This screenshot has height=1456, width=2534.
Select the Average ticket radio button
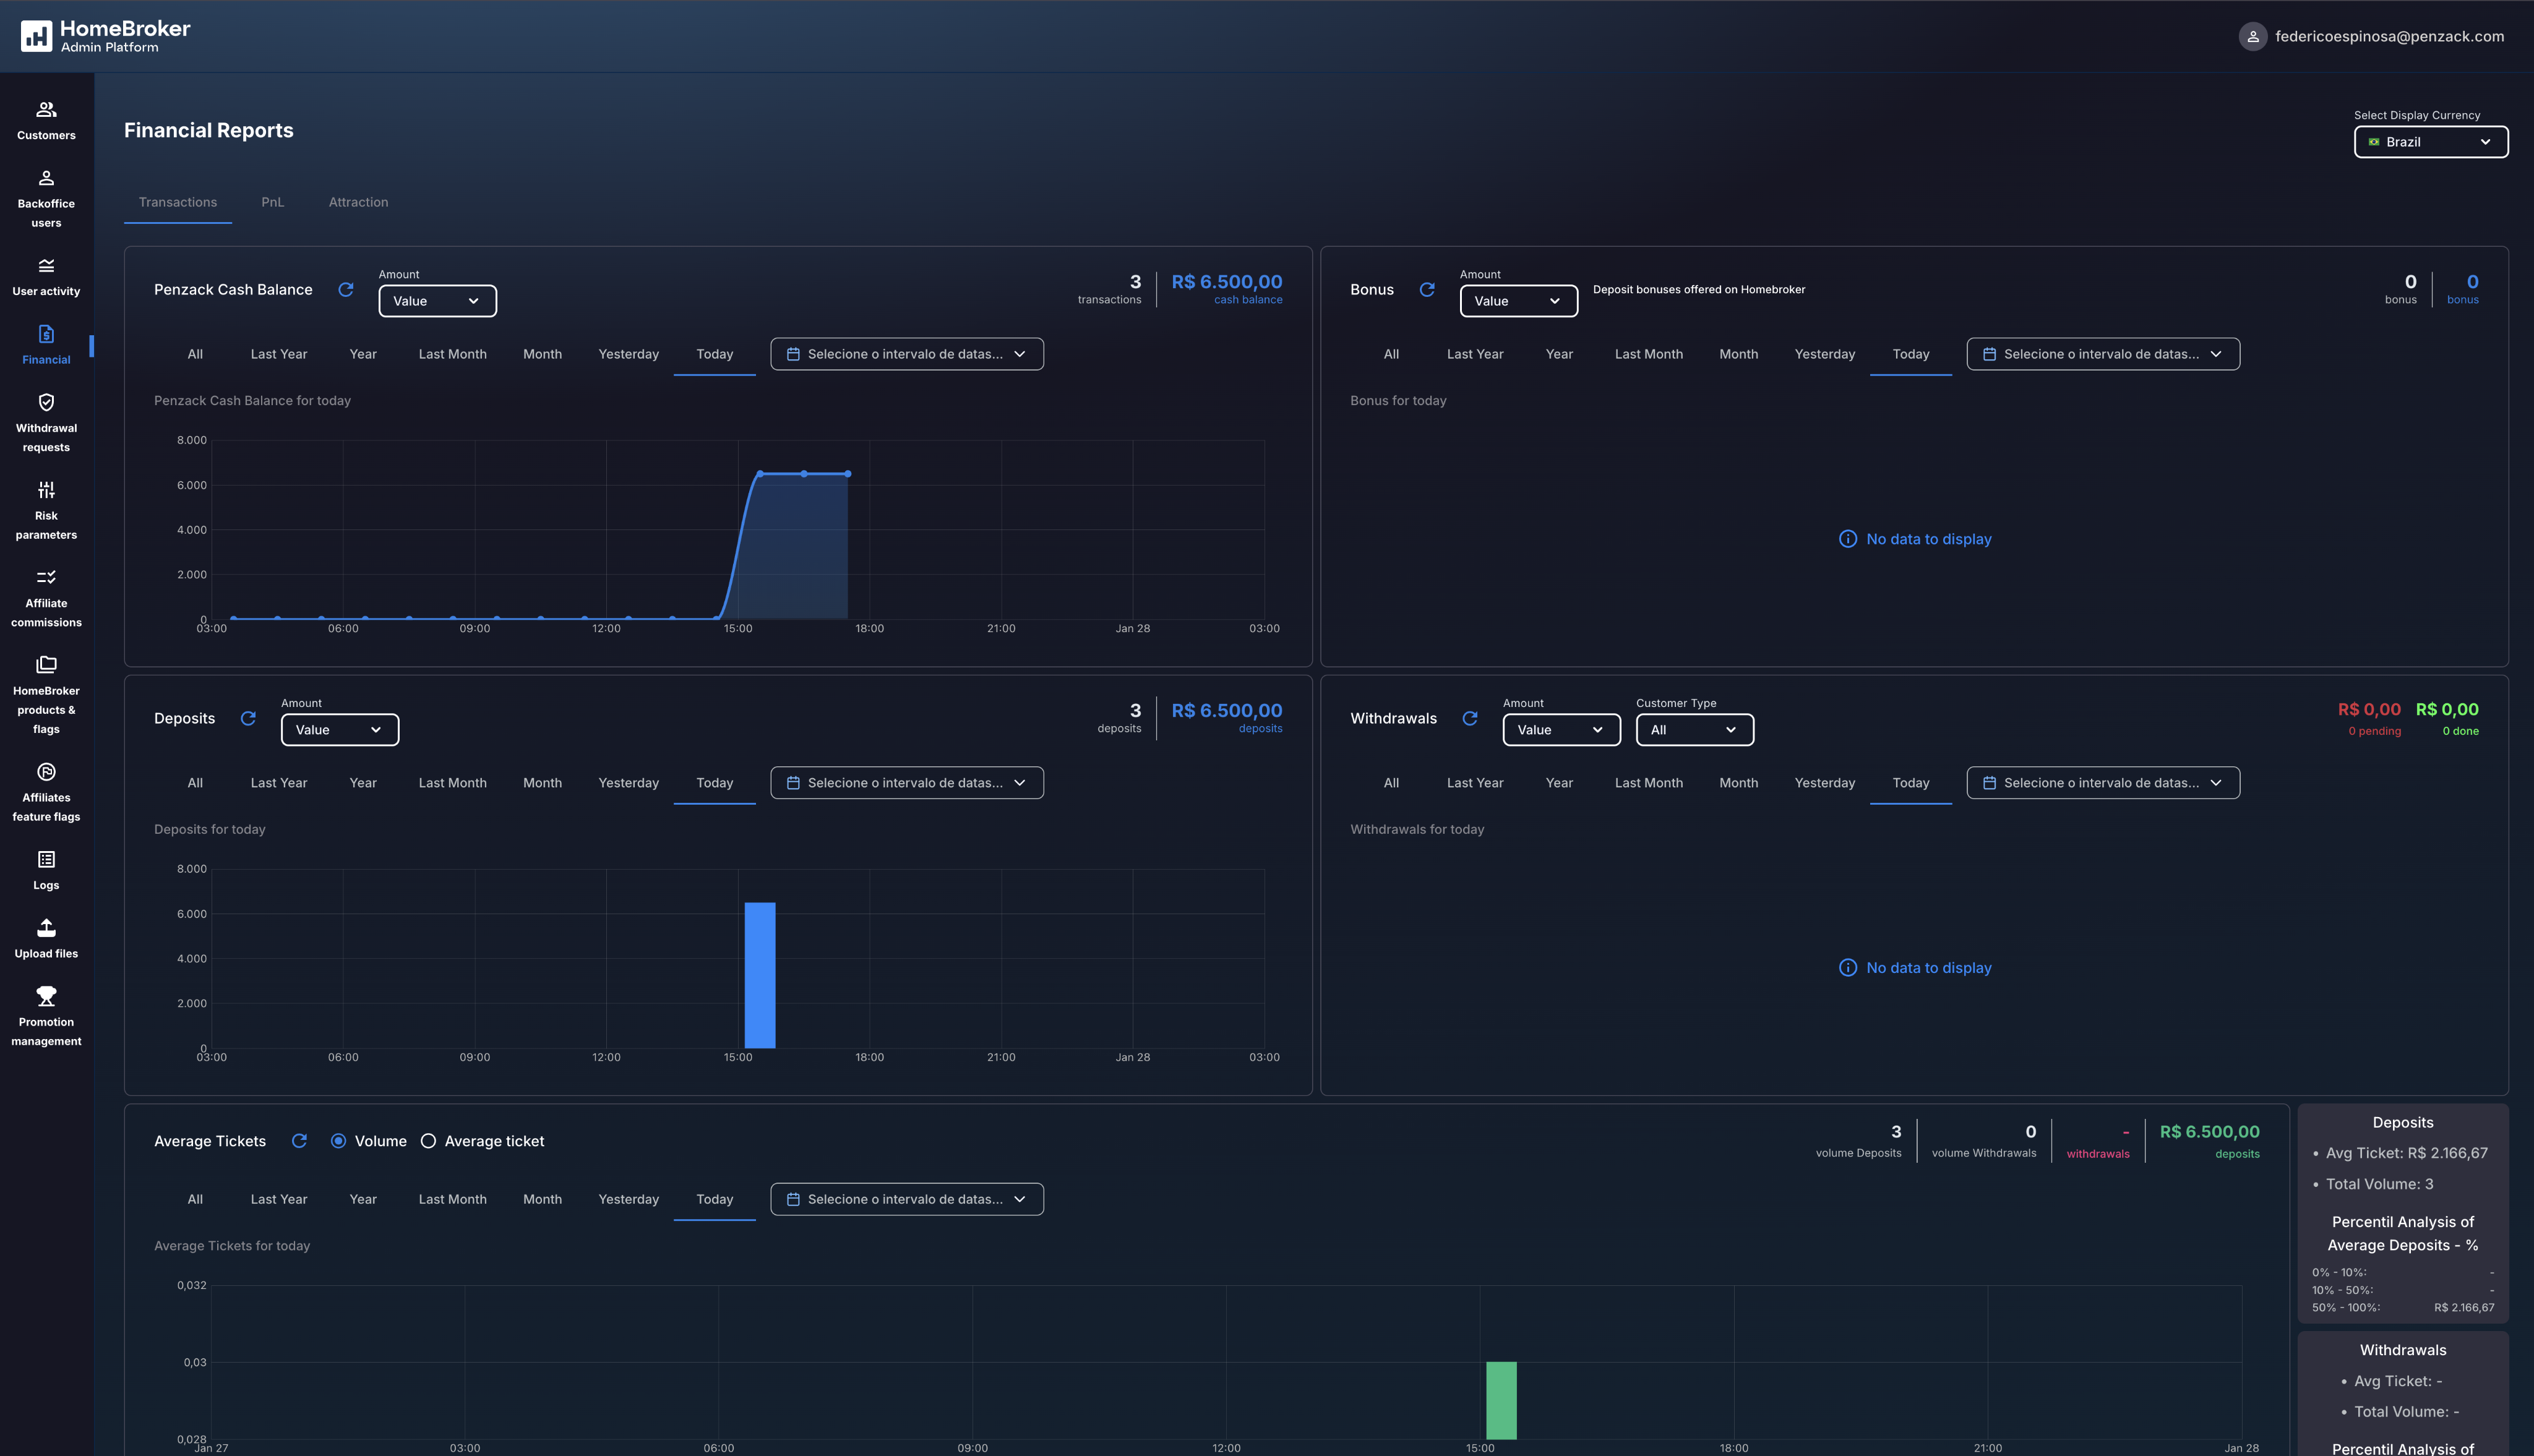[x=429, y=1141]
